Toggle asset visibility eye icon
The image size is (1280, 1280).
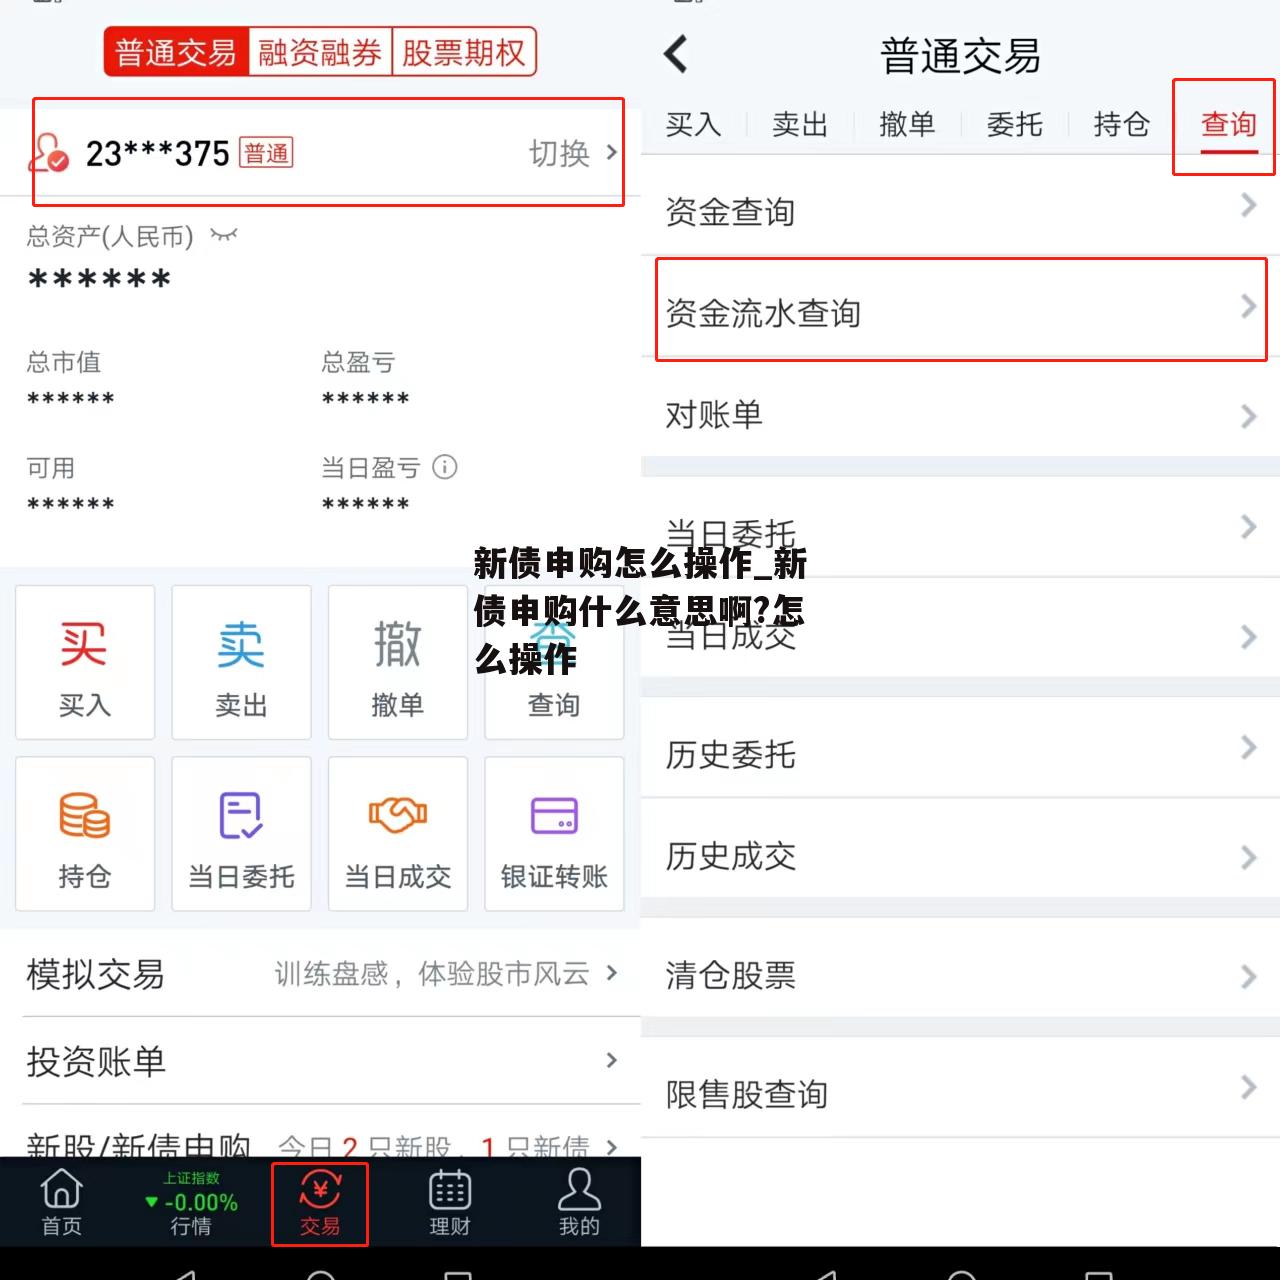[224, 236]
